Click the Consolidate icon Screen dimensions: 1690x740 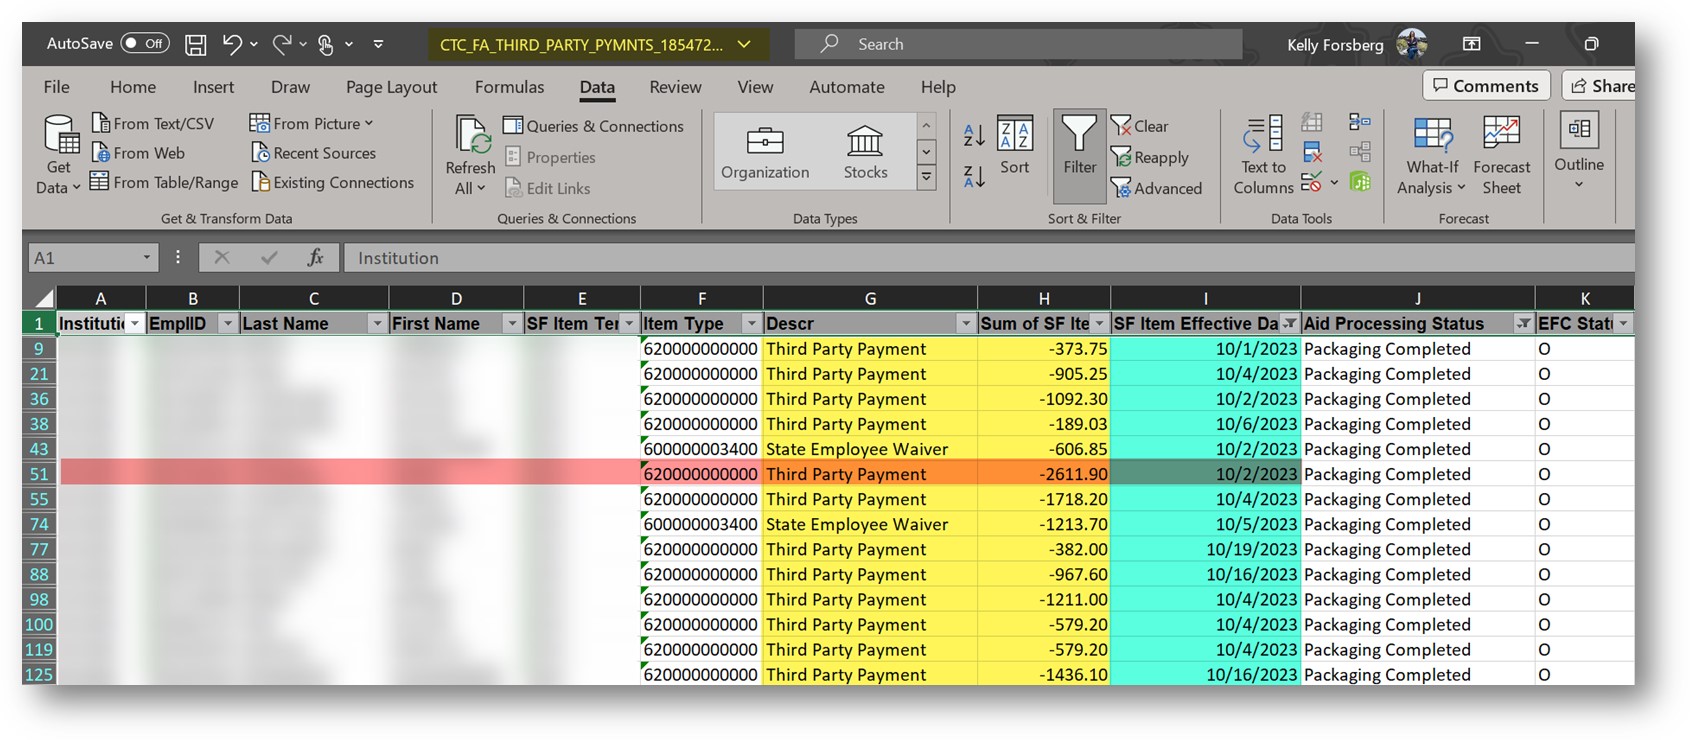[1359, 122]
